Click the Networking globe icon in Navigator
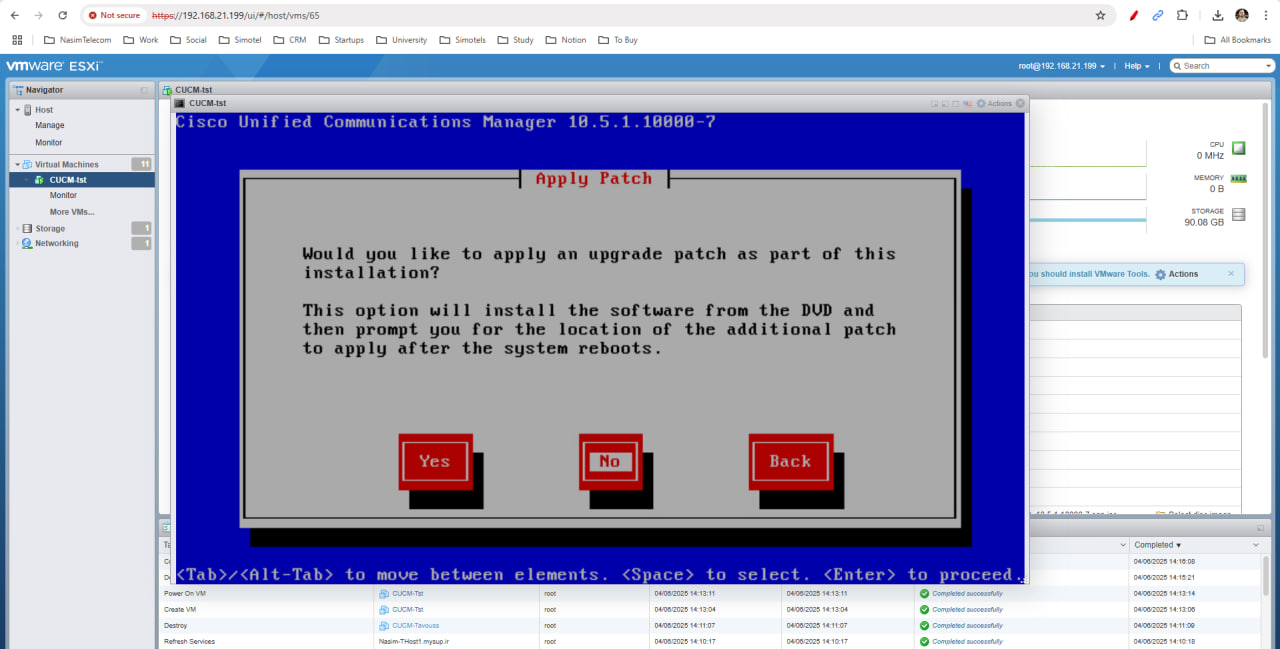The height and width of the screenshot is (649, 1280). point(28,243)
